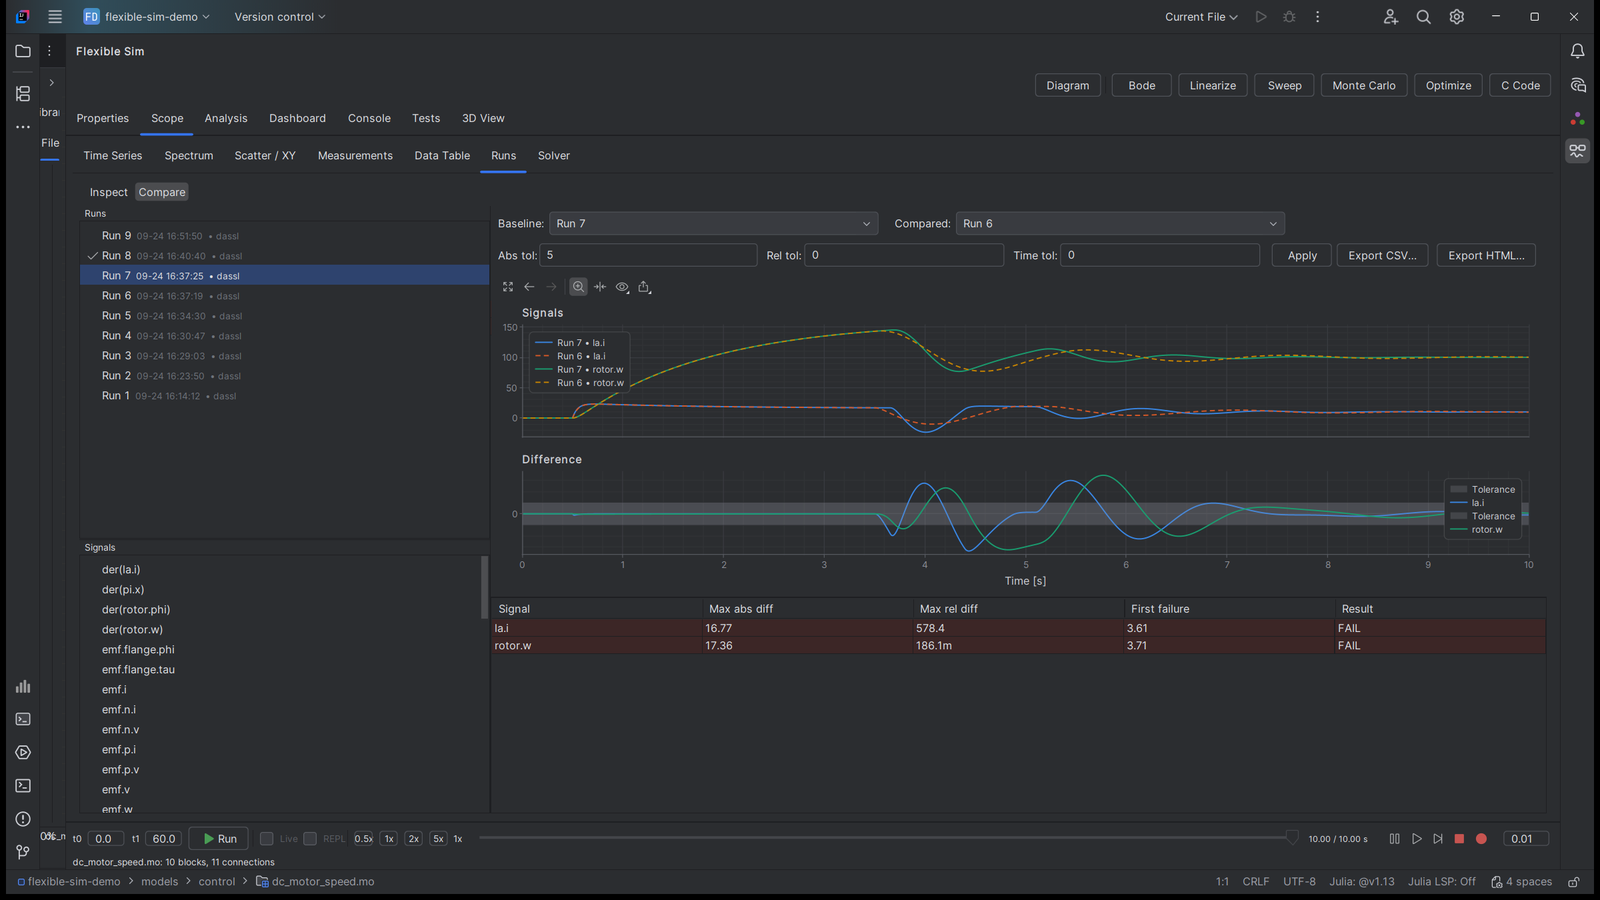The height and width of the screenshot is (900, 1600).
Task: Set playback speed to 2x
Action: [413, 839]
